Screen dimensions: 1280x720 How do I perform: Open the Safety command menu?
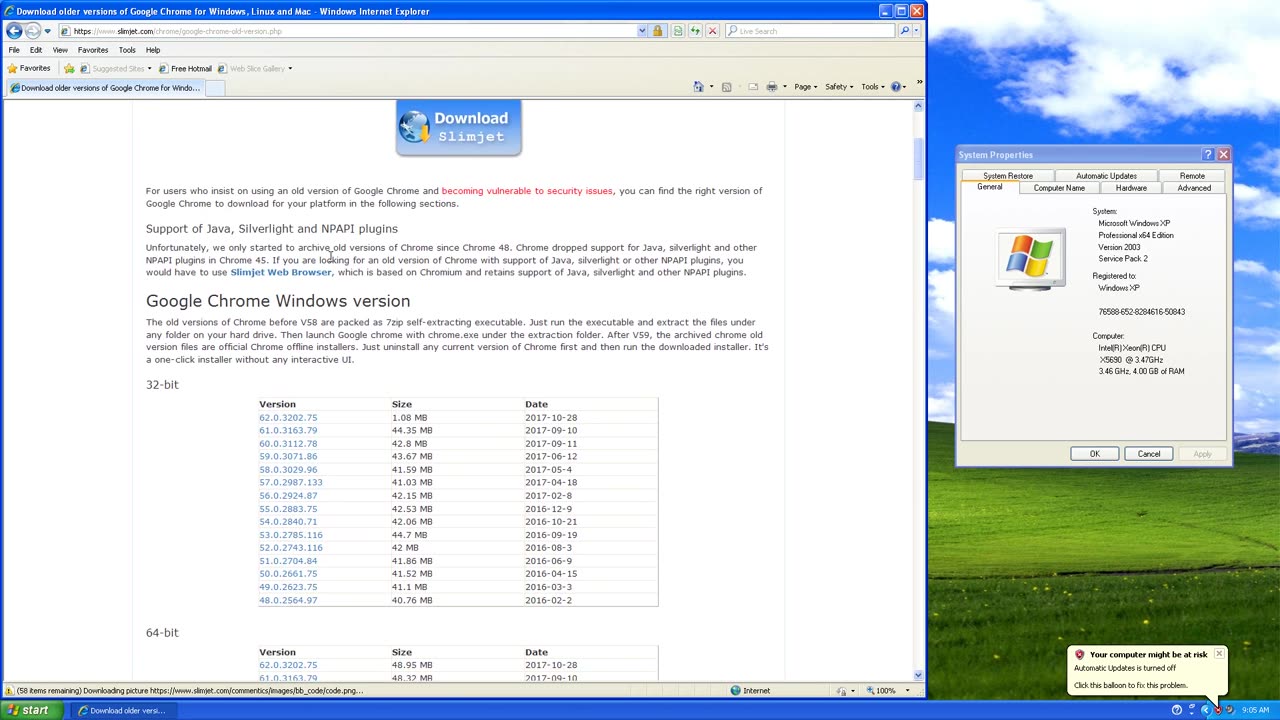click(839, 87)
